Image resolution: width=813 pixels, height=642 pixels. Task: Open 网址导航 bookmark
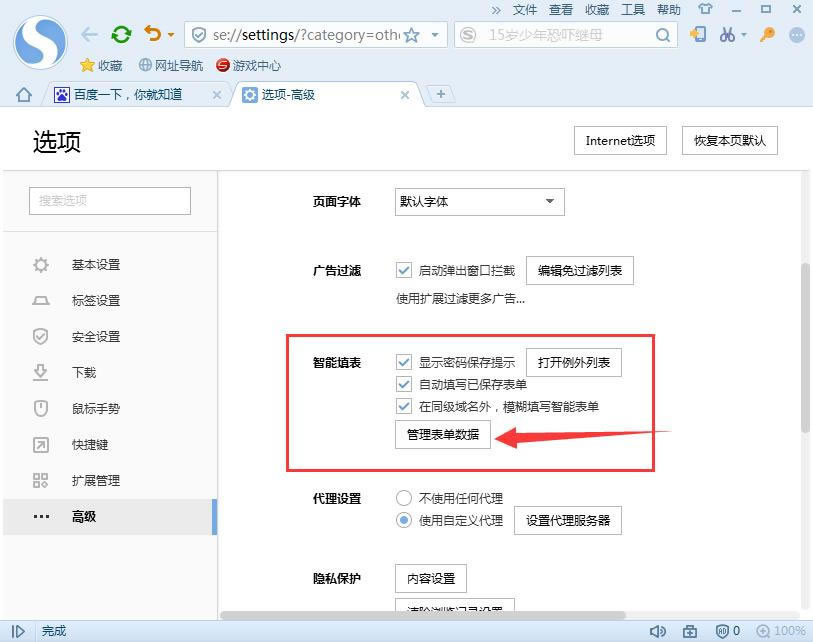tap(171, 65)
